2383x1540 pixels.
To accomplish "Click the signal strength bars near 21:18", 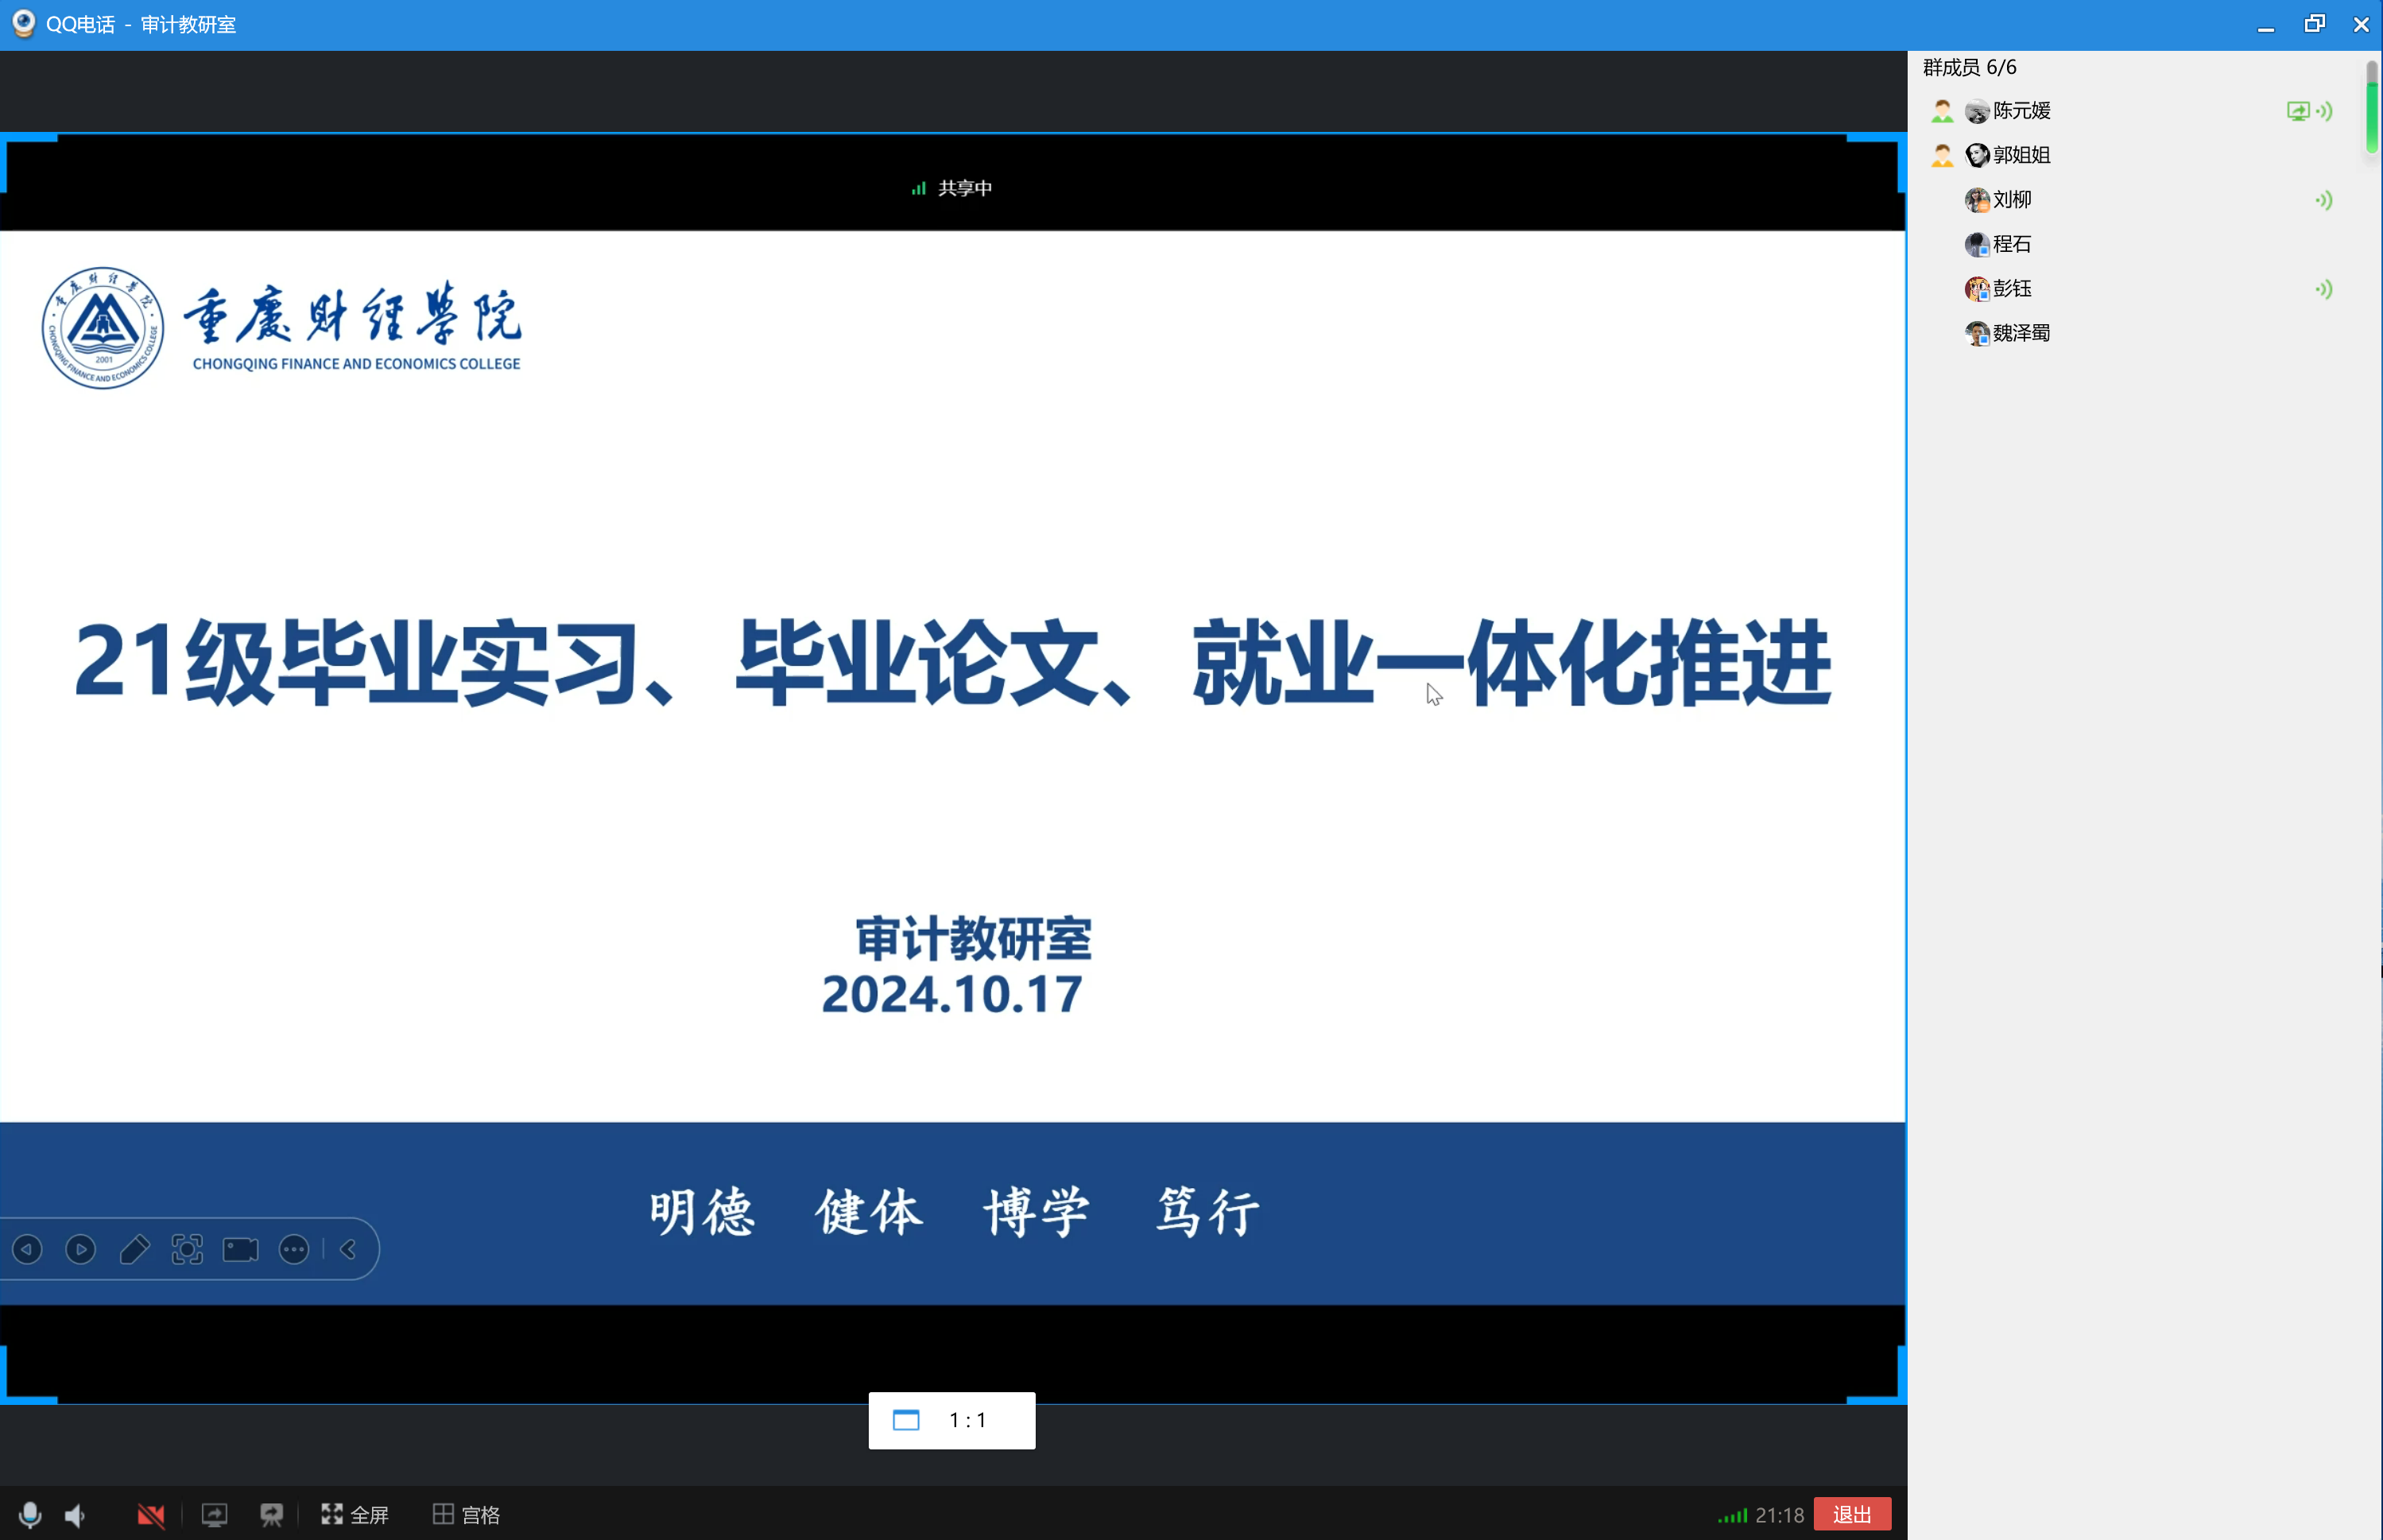I will click(x=1732, y=1516).
